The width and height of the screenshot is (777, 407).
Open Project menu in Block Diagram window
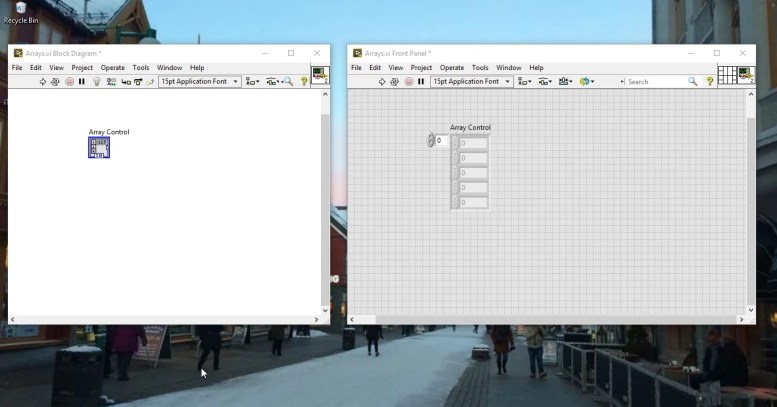pos(82,67)
